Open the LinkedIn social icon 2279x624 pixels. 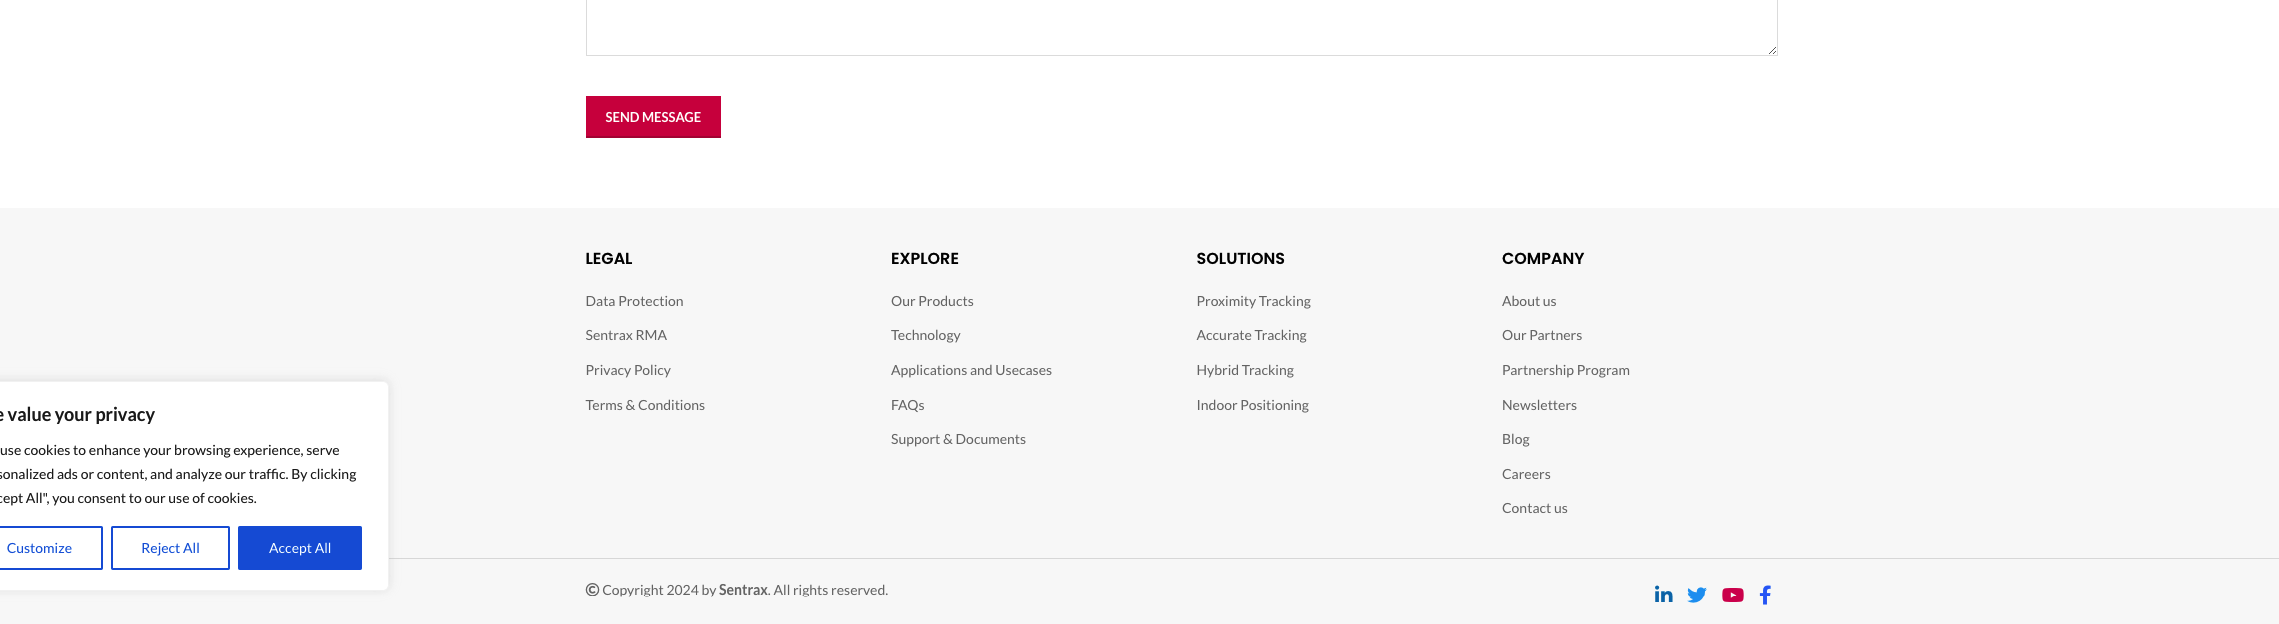click(x=1663, y=594)
